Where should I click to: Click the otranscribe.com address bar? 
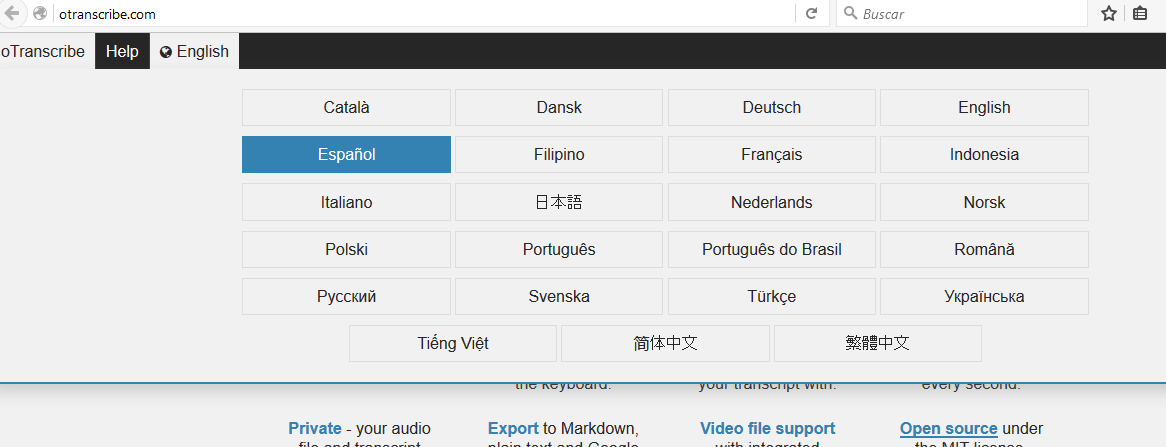coord(400,14)
